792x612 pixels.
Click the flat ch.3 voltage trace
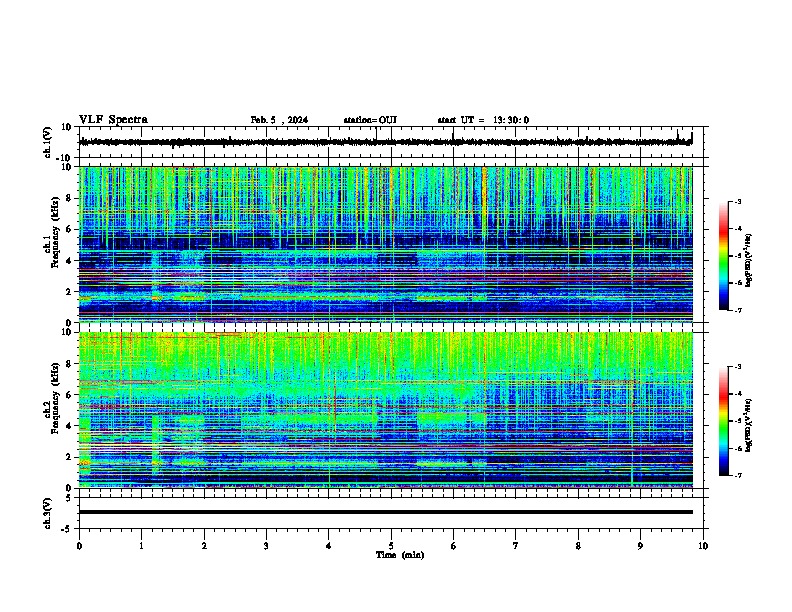point(386,512)
